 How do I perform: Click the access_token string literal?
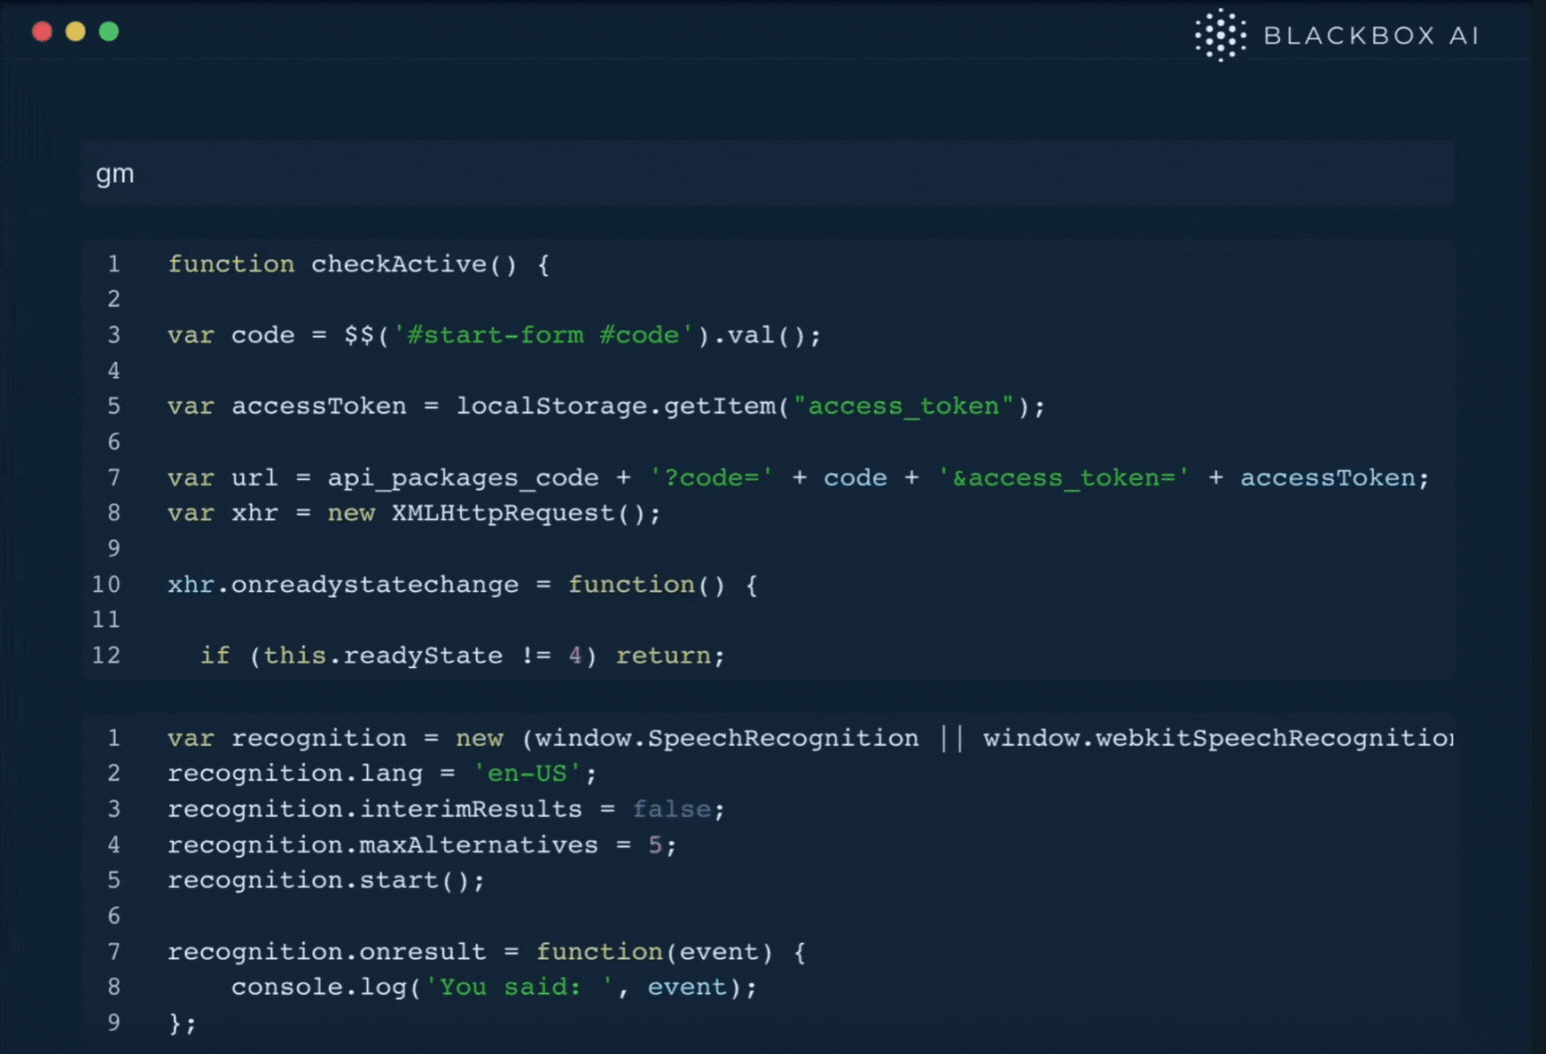(x=899, y=406)
